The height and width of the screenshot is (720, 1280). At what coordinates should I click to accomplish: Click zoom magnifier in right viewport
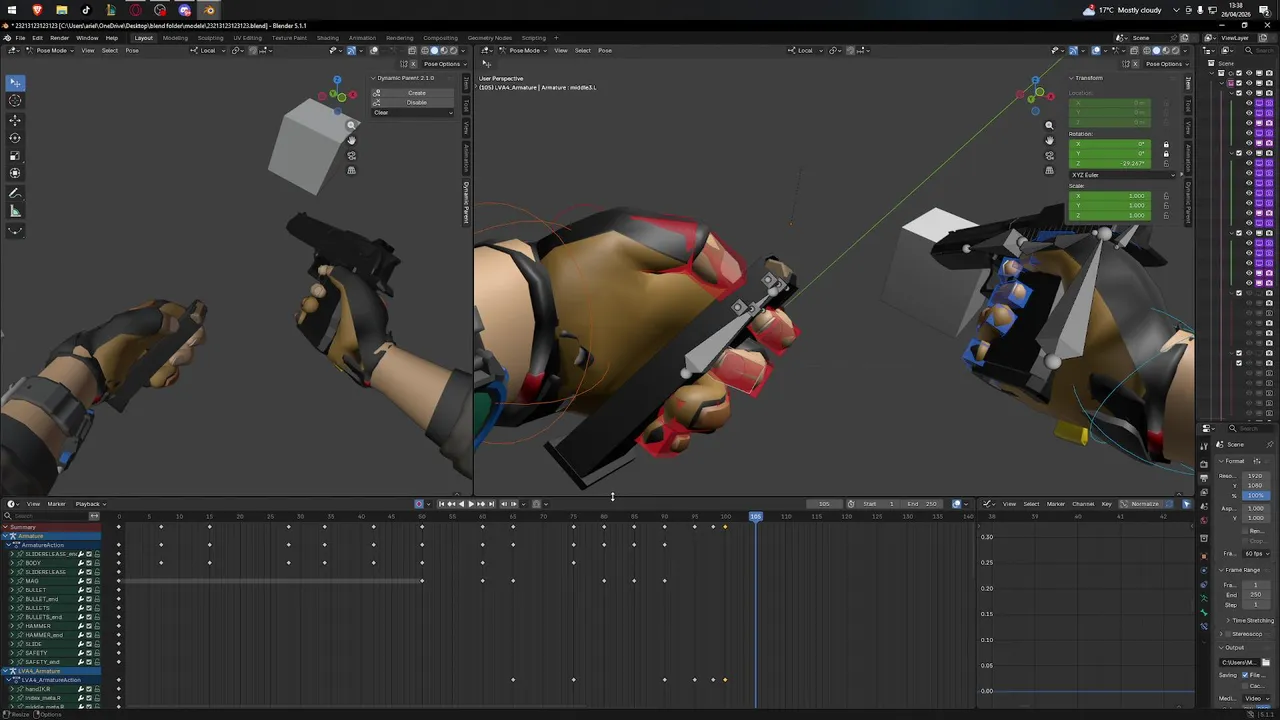pos(1049,125)
